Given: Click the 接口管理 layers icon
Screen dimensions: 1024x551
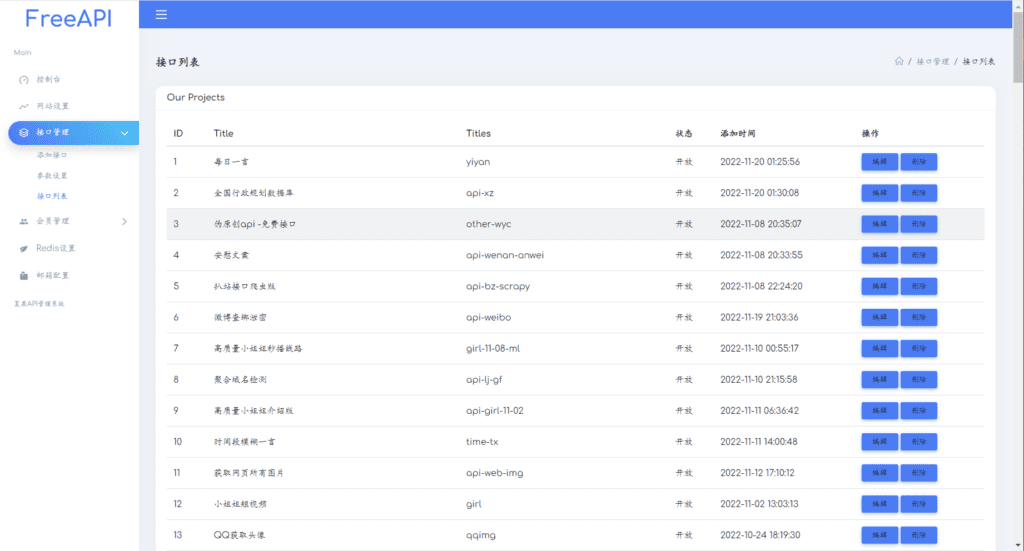Looking at the screenshot, I should tap(24, 132).
